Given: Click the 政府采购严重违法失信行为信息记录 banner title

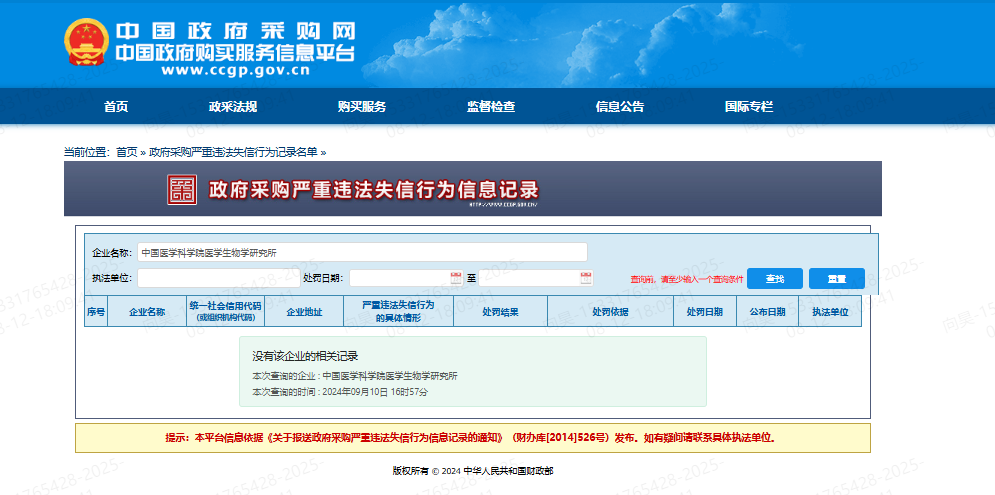Looking at the screenshot, I should pyautogui.click(x=374, y=190).
